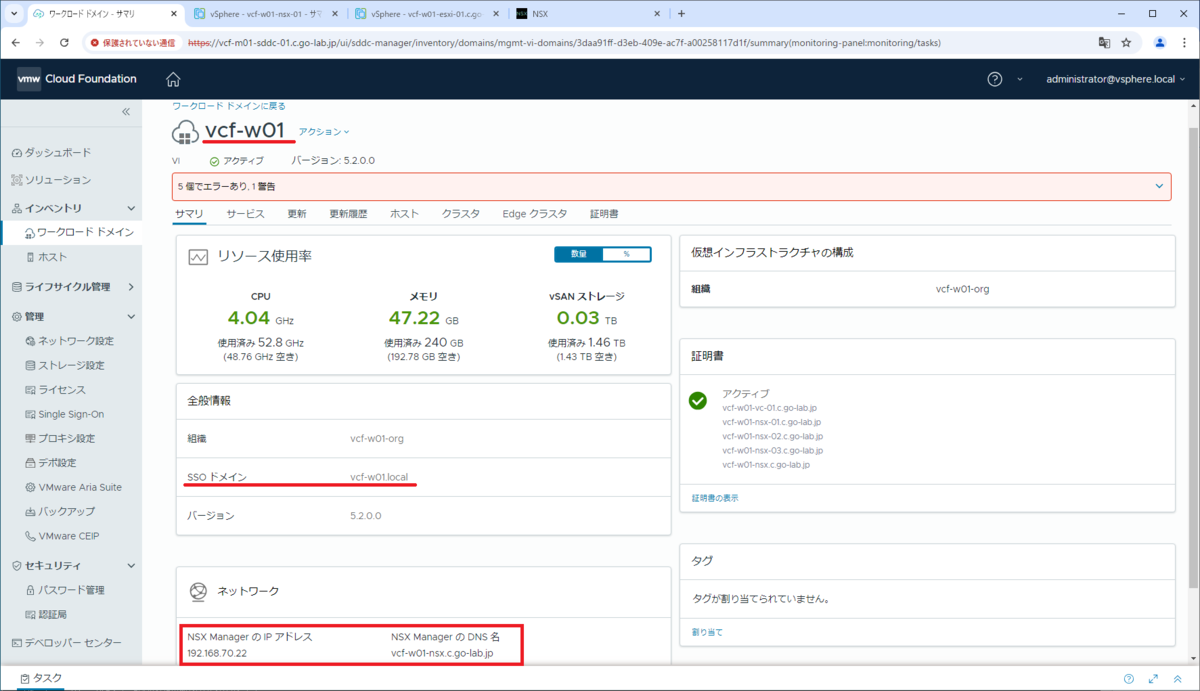Image resolution: width=1200 pixels, height=691 pixels.
Task: Switch to the NSX browser tab
Action: pos(586,14)
